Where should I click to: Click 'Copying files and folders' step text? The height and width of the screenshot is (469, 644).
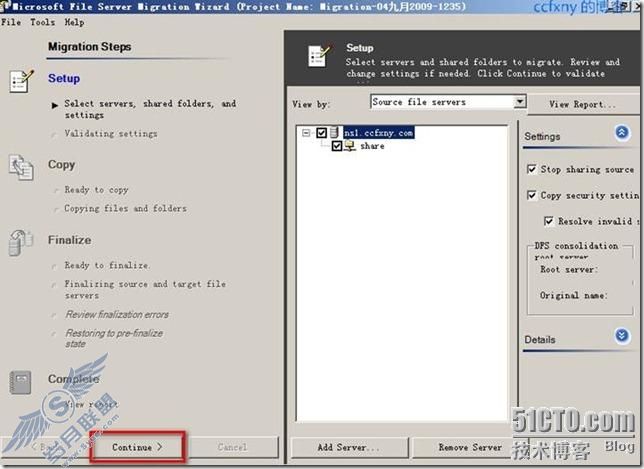(x=125, y=208)
